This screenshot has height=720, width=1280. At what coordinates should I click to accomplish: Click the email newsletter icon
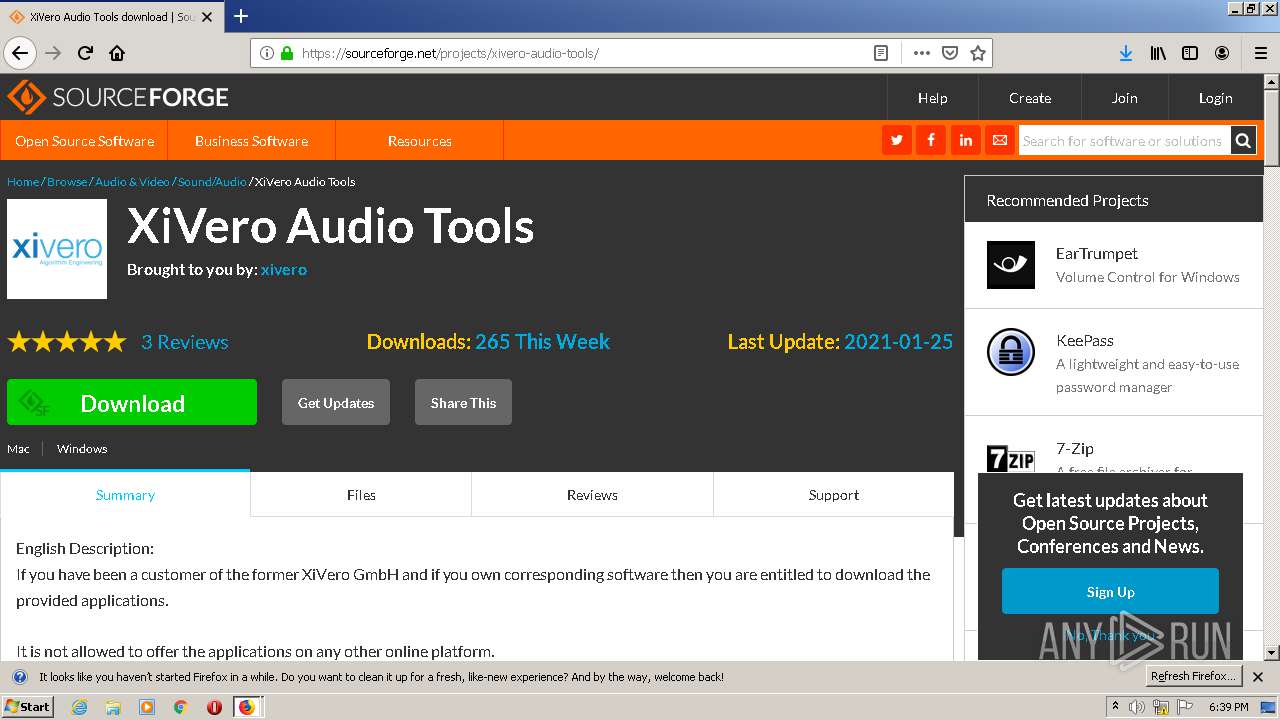coord(999,140)
